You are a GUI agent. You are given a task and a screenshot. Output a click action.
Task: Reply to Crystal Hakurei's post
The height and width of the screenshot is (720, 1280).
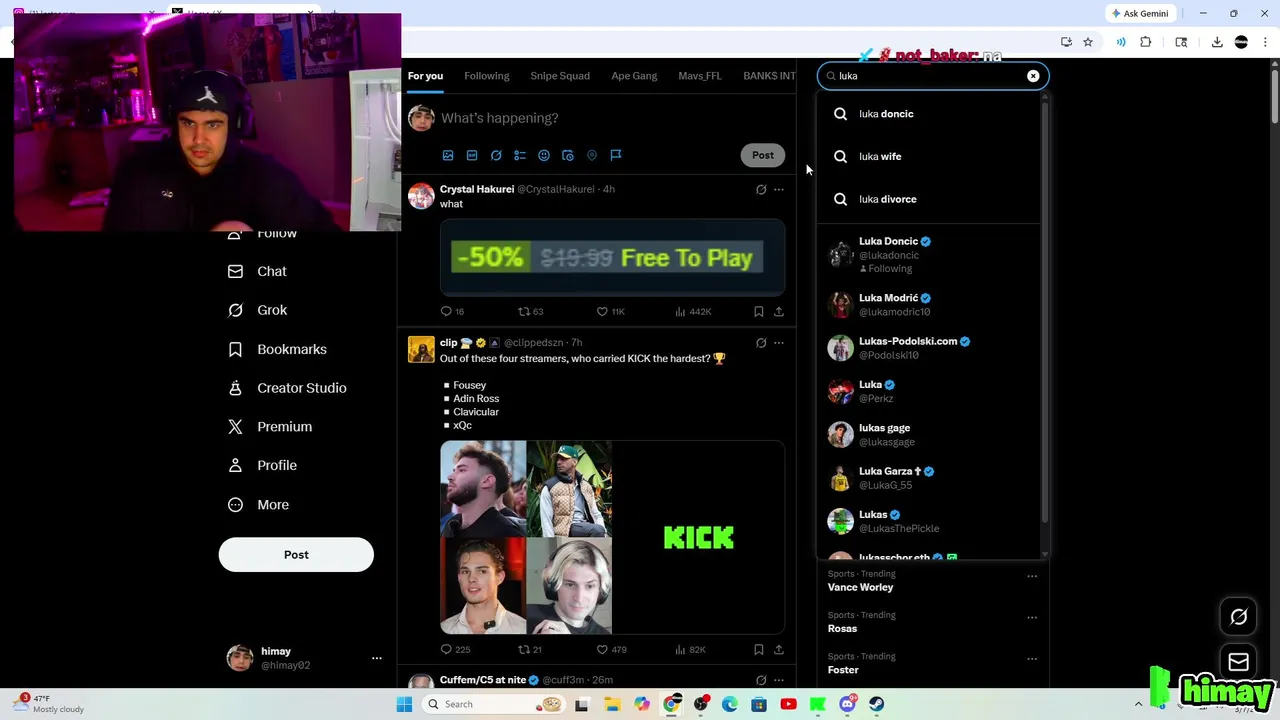453,312
